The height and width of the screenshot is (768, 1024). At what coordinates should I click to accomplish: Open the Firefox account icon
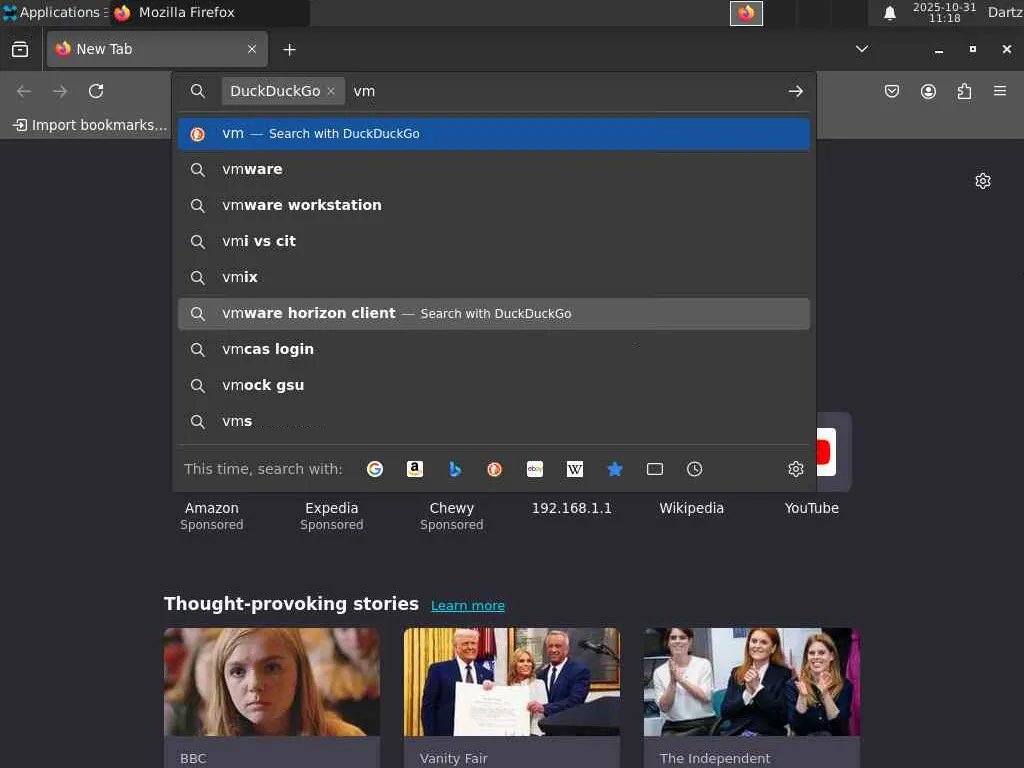(928, 91)
